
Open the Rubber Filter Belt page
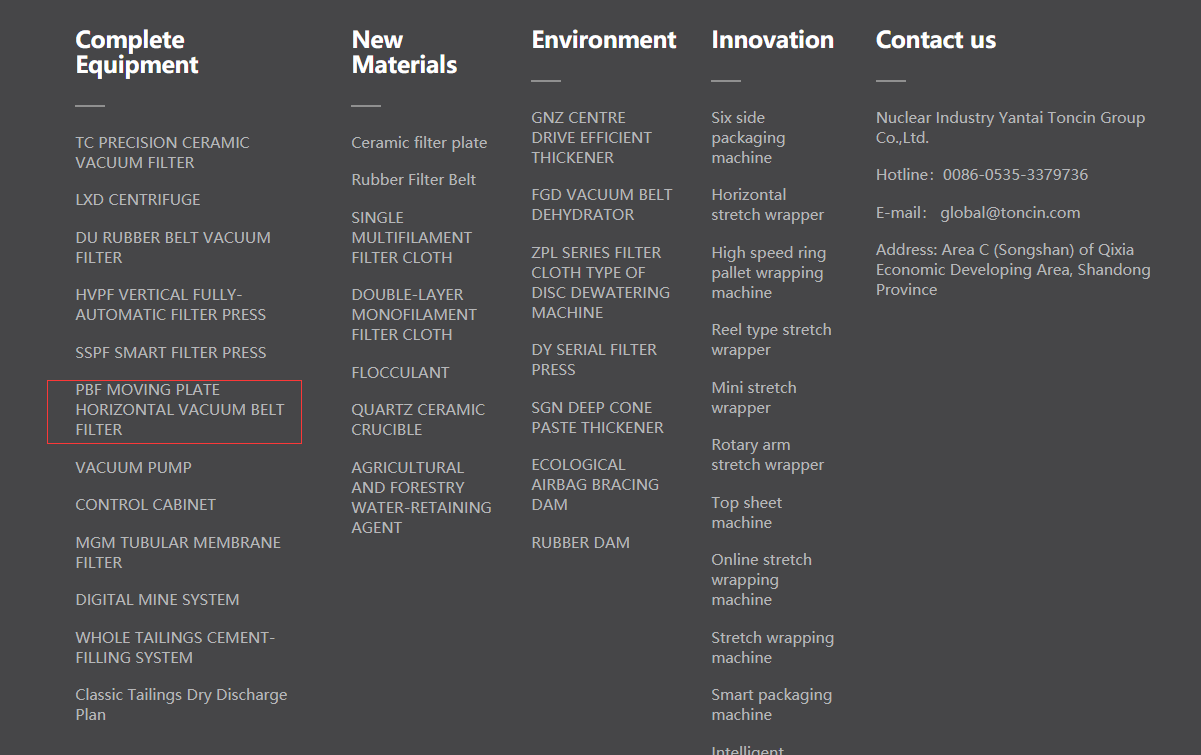click(x=413, y=180)
